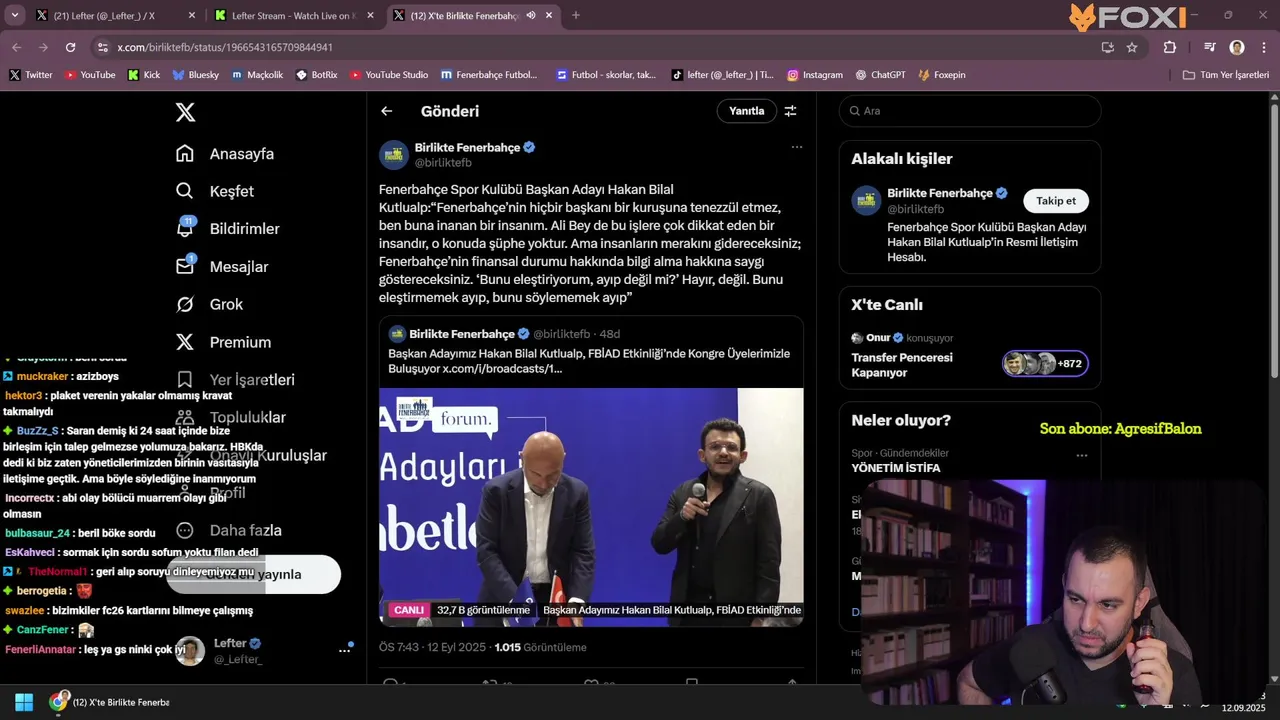The width and height of the screenshot is (1280, 720).
Task: Open Premium in the sidebar
Action: (223, 342)
